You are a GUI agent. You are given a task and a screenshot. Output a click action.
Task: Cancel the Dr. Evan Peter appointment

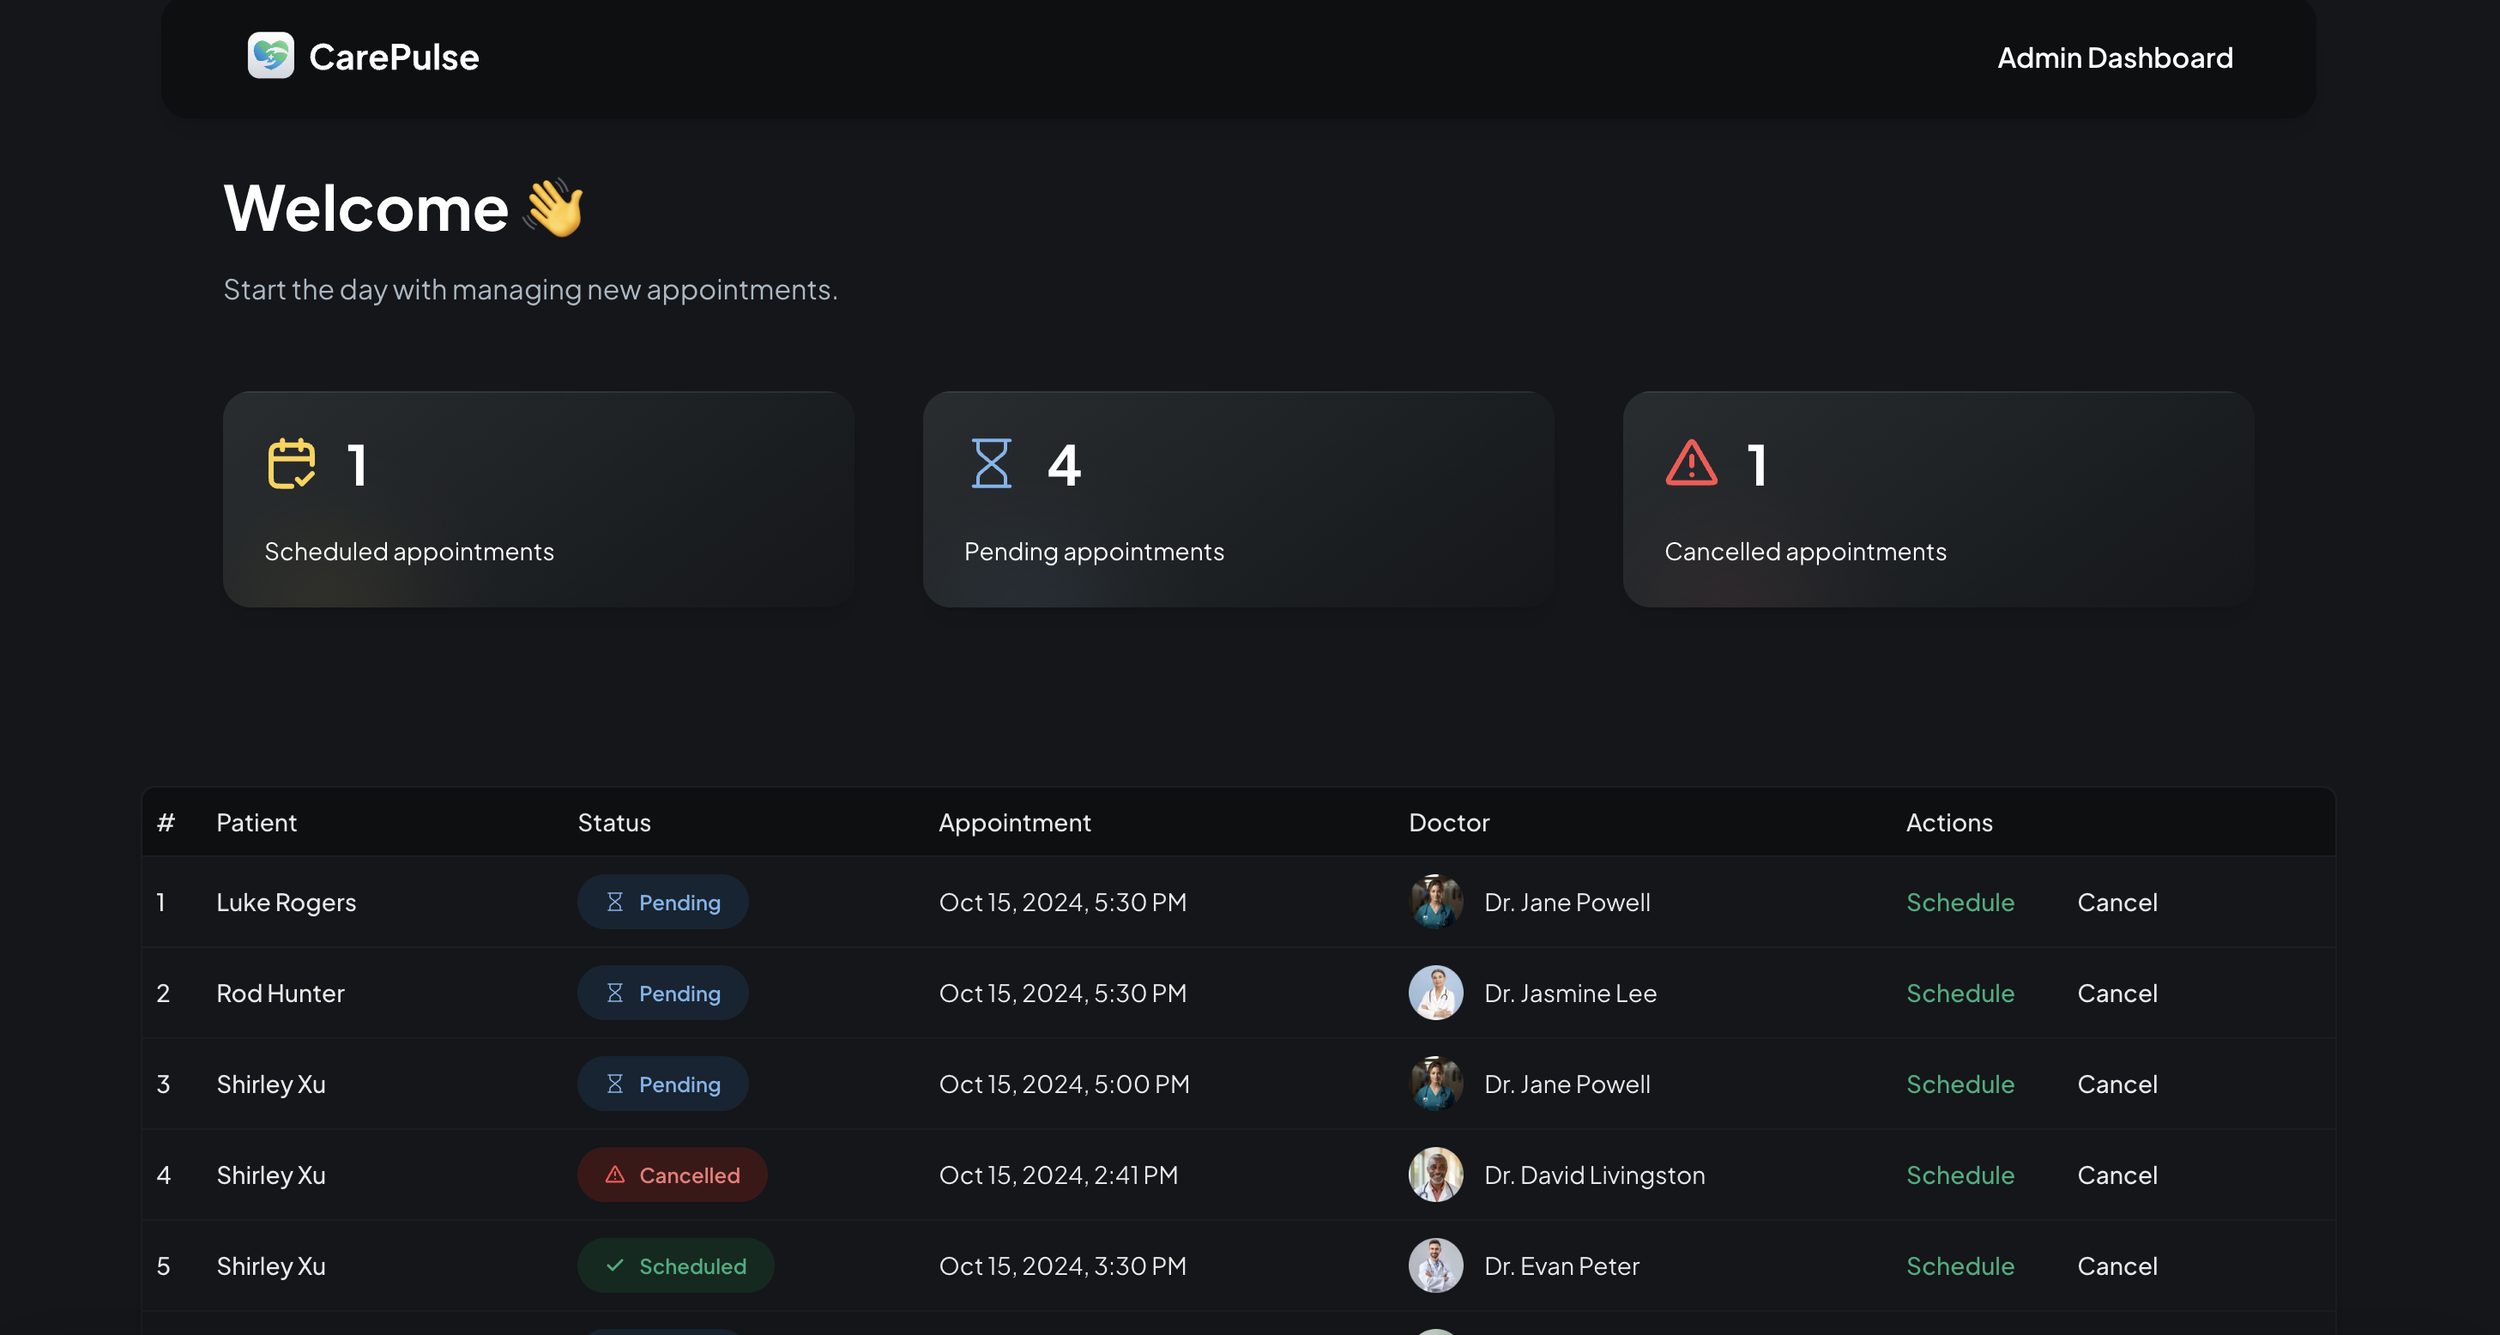pyautogui.click(x=2116, y=1266)
